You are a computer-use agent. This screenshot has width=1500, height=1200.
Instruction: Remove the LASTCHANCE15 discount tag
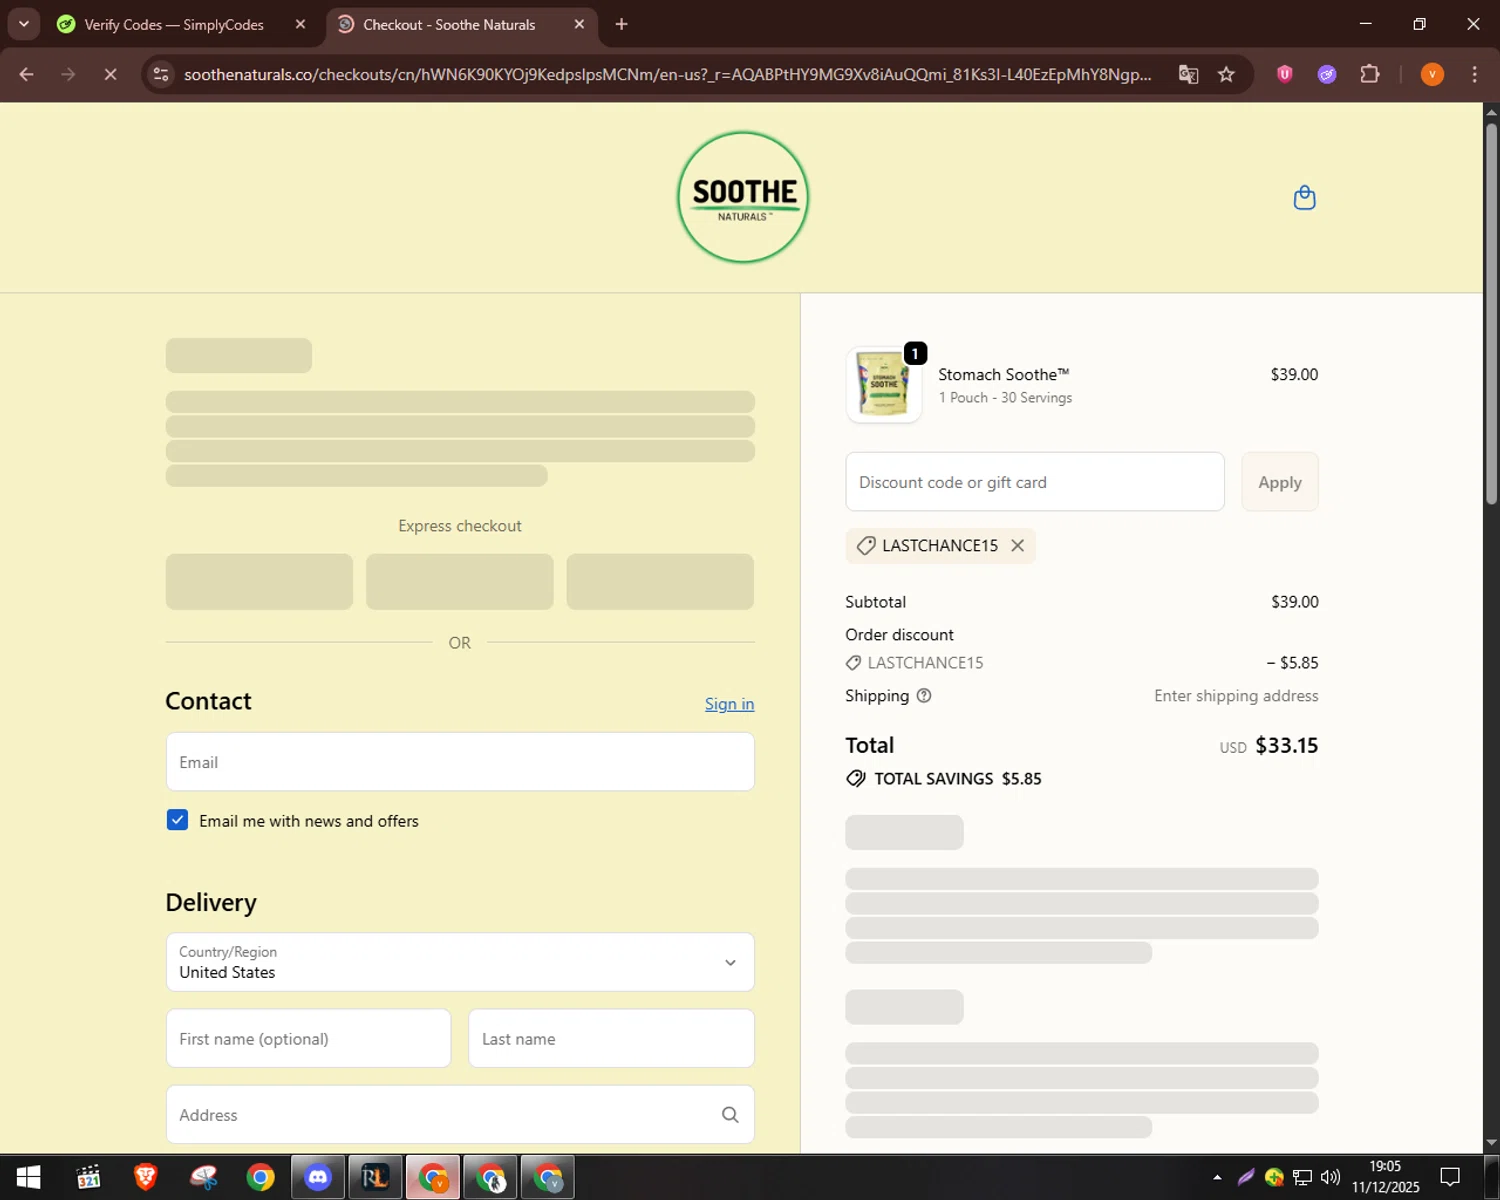[1017, 545]
